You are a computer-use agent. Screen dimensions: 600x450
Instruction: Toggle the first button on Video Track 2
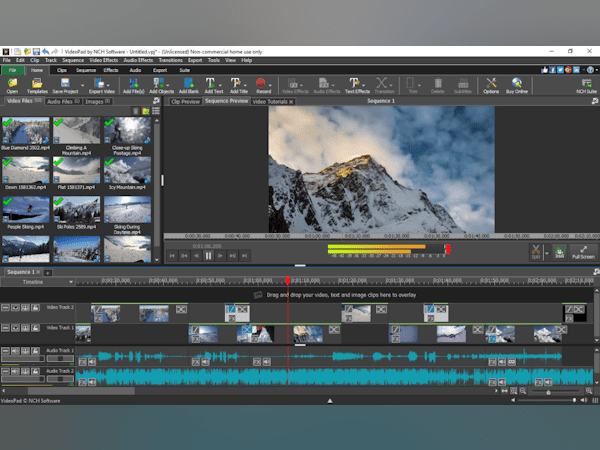coord(6,308)
